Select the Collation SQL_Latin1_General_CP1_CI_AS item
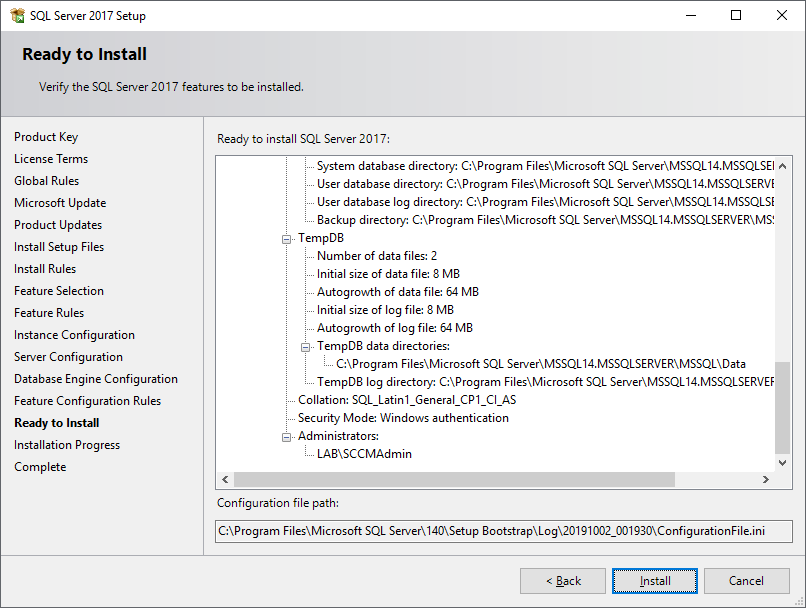The height and width of the screenshot is (608, 806). point(406,400)
